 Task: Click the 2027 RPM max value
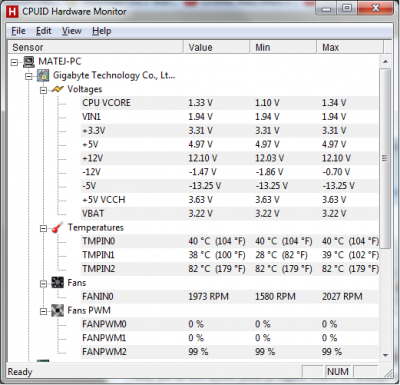point(342,297)
